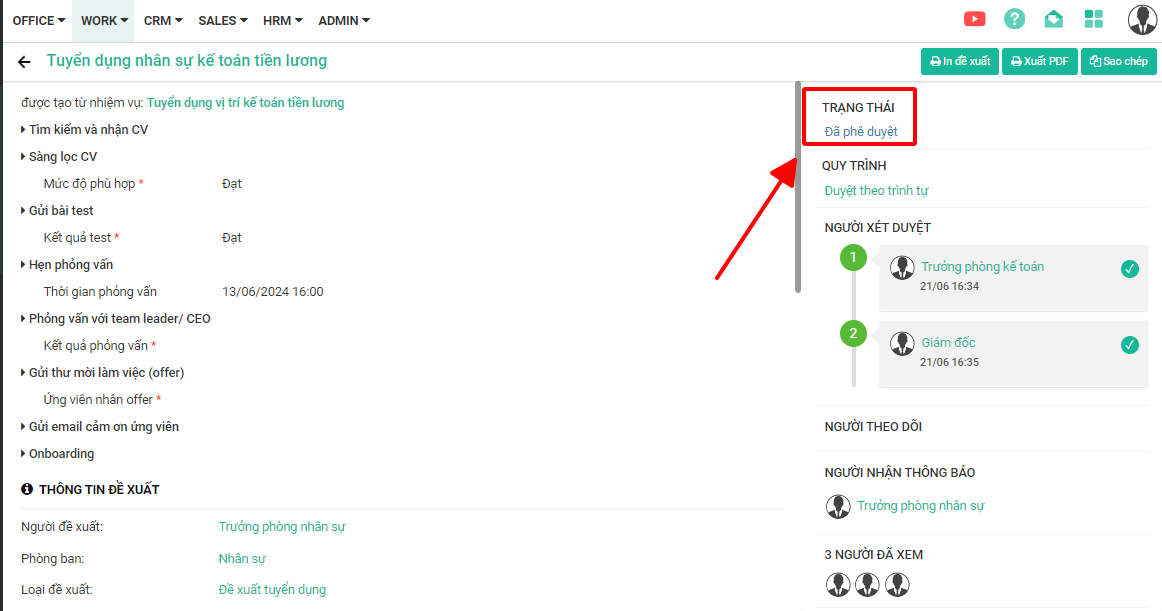Click the Sao chép button
The image size is (1162, 611).
coord(1118,61)
